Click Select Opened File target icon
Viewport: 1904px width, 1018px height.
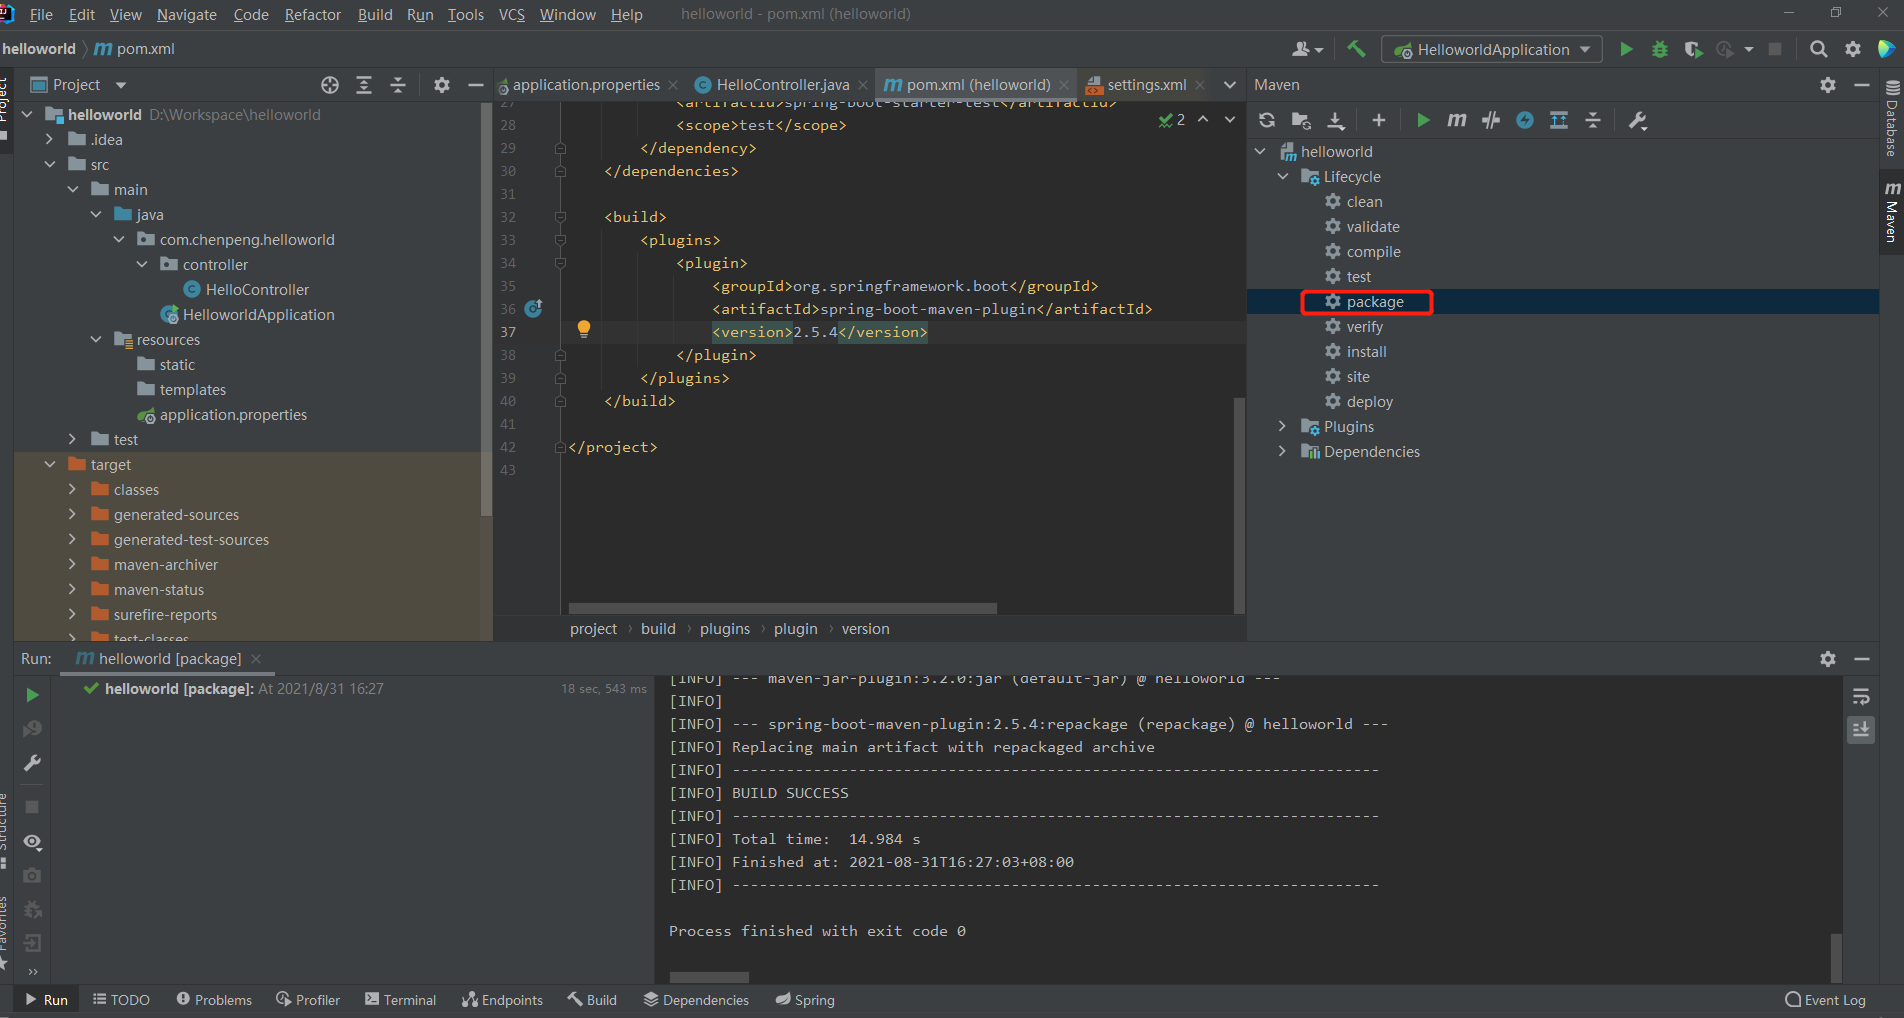tap(330, 85)
